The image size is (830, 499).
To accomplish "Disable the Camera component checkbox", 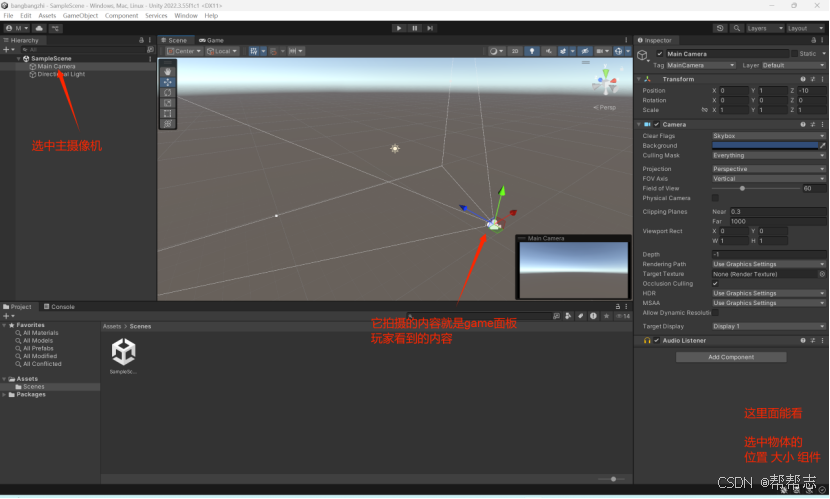I will [656, 124].
